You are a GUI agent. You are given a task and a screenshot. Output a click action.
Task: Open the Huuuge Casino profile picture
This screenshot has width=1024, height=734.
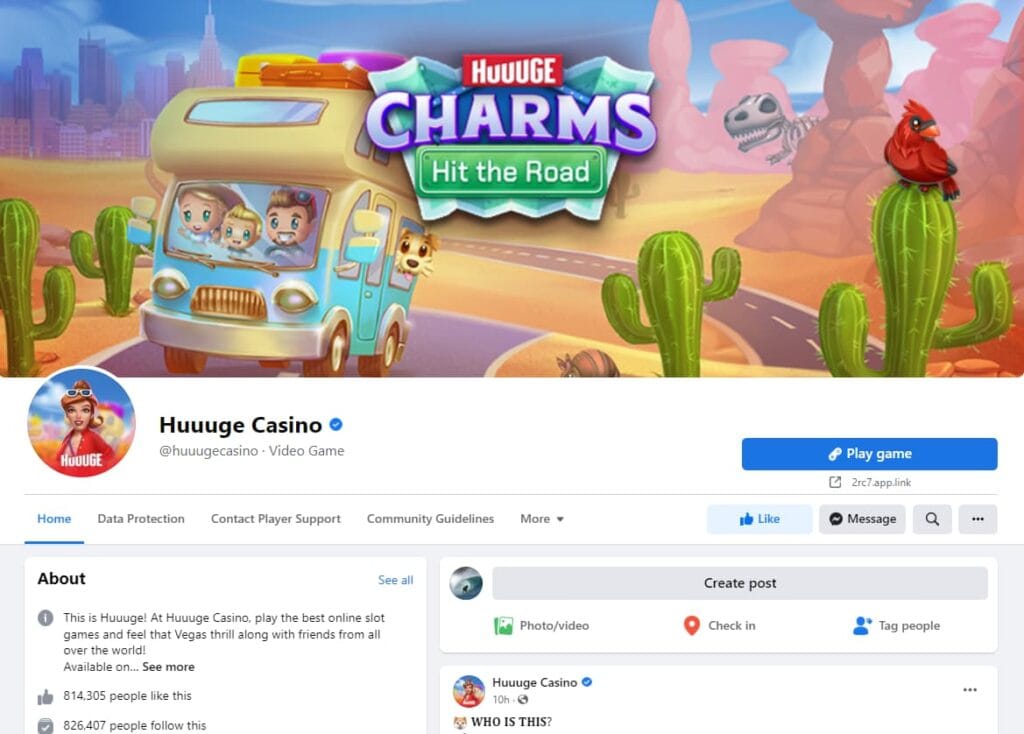coord(82,422)
